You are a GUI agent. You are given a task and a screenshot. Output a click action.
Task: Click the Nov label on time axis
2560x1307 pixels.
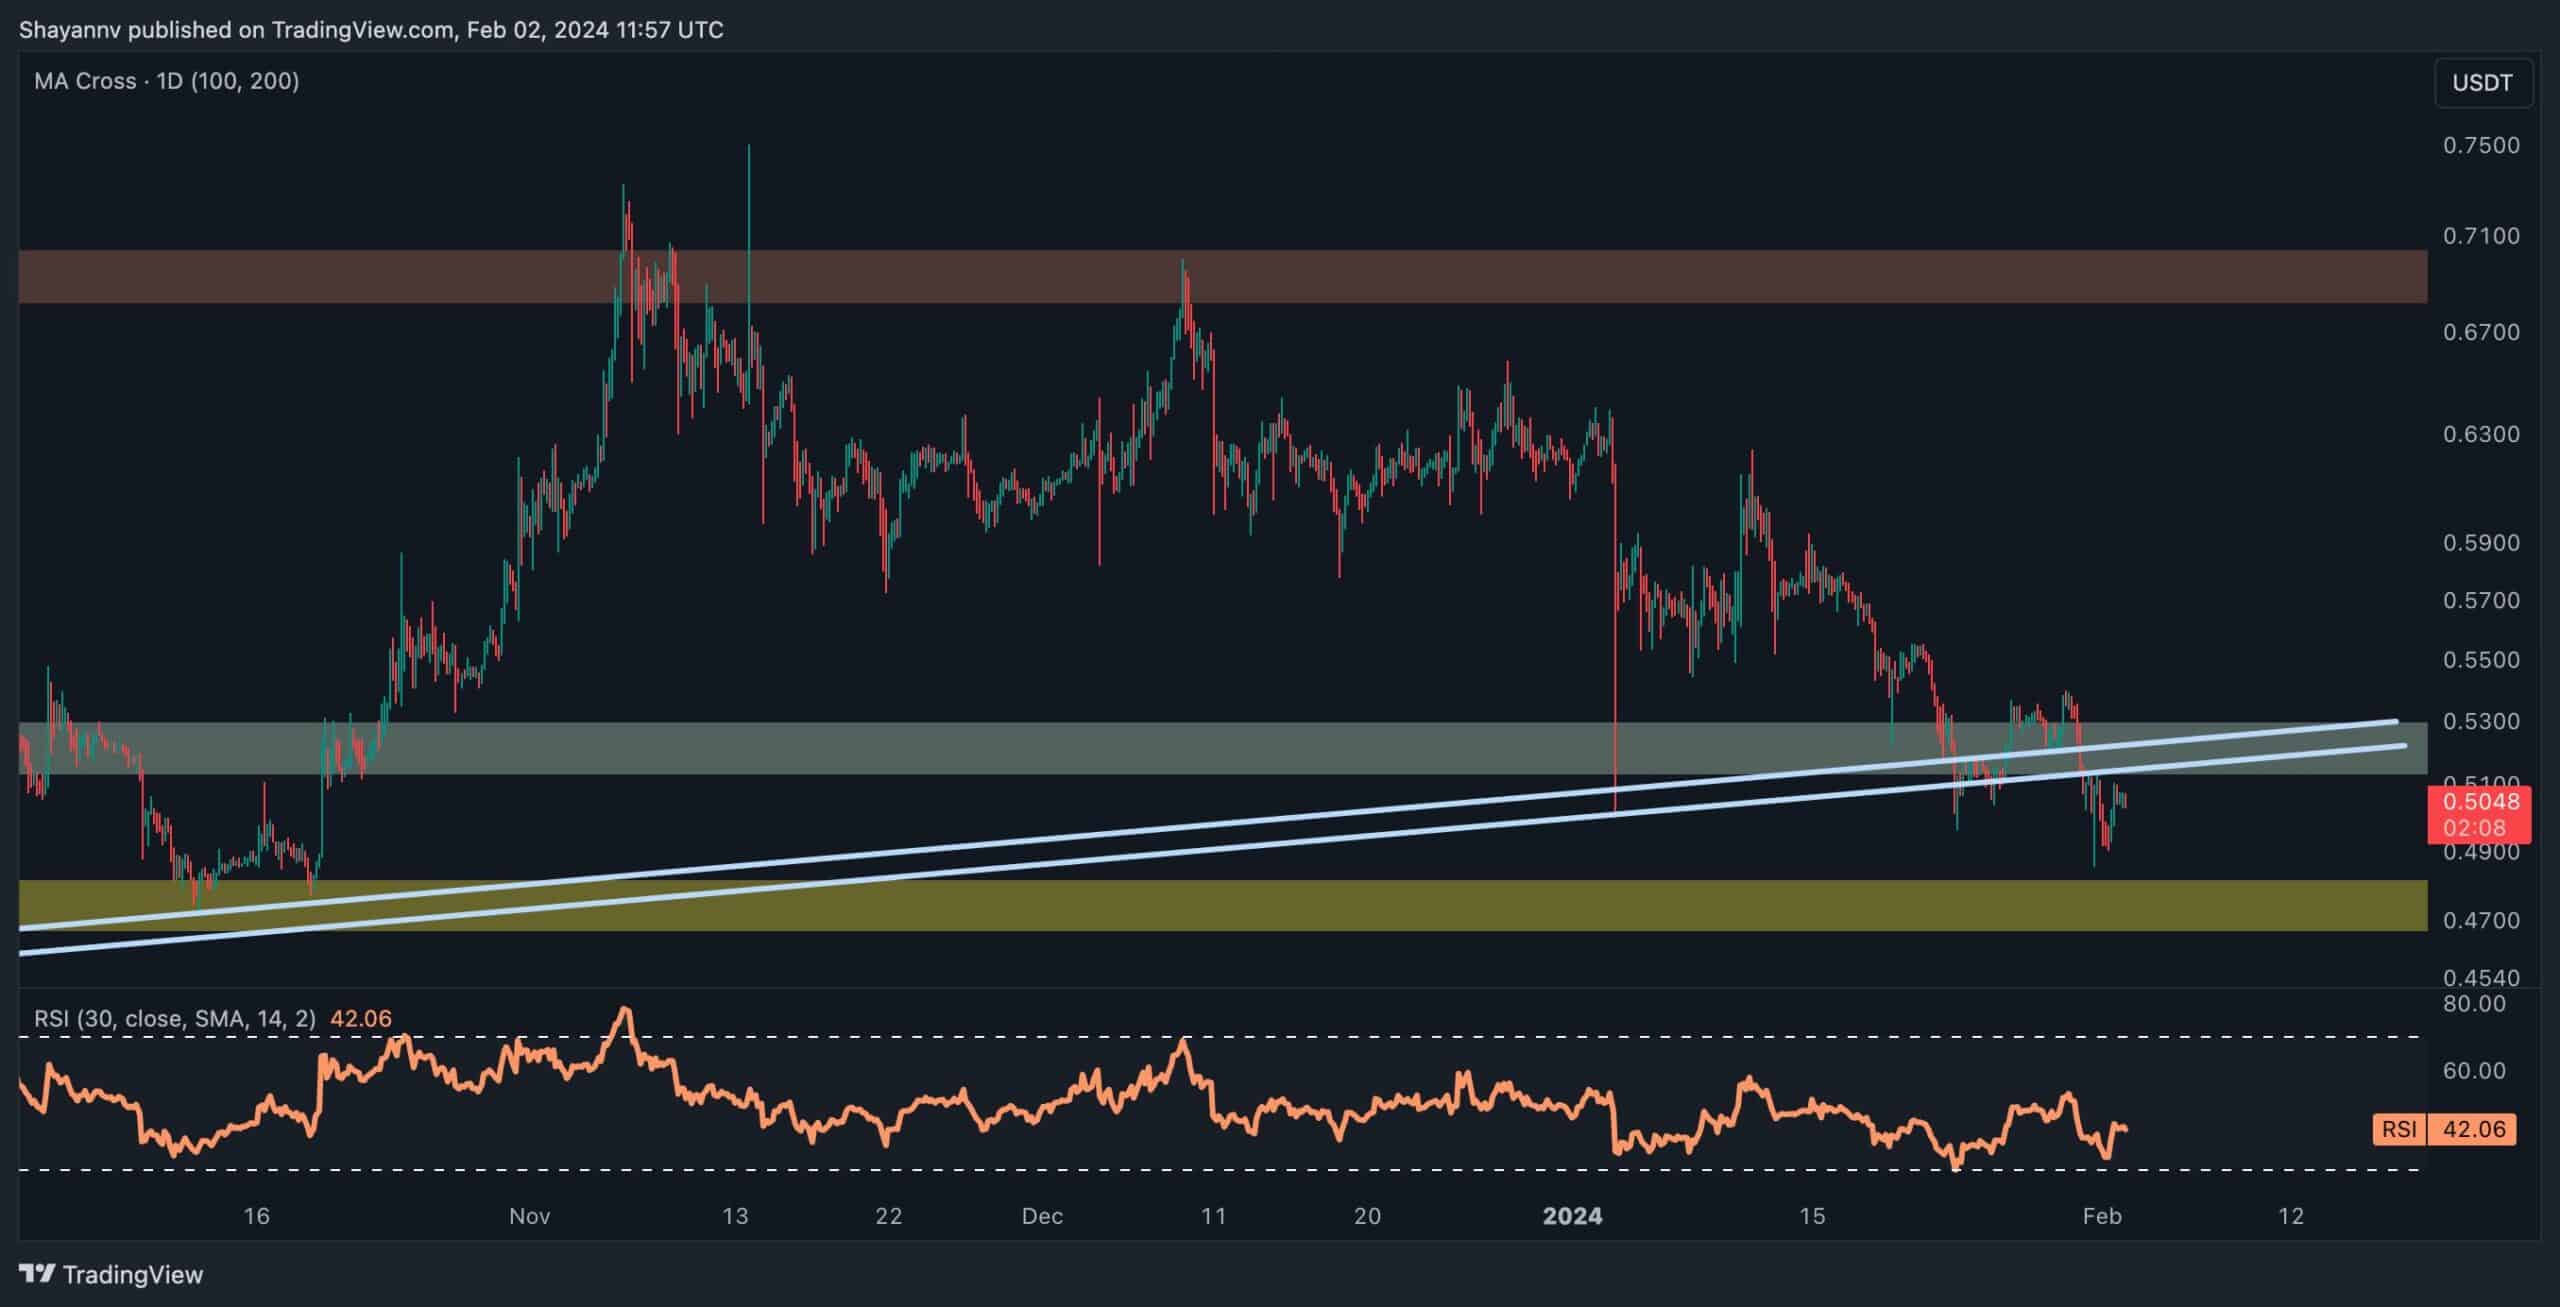click(x=529, y=1216)
